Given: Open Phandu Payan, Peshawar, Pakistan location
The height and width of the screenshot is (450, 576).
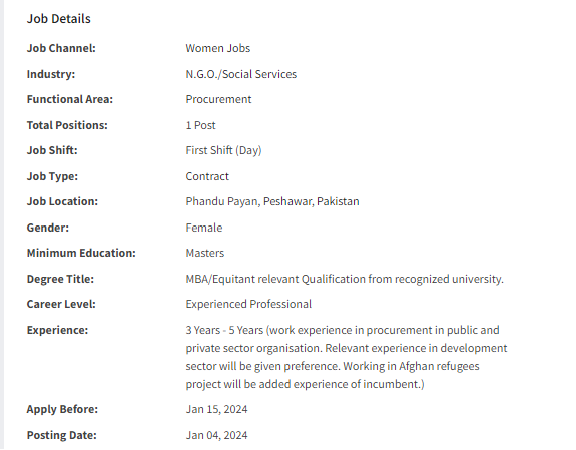Looking at the screenshot, I should pos(272,201).
